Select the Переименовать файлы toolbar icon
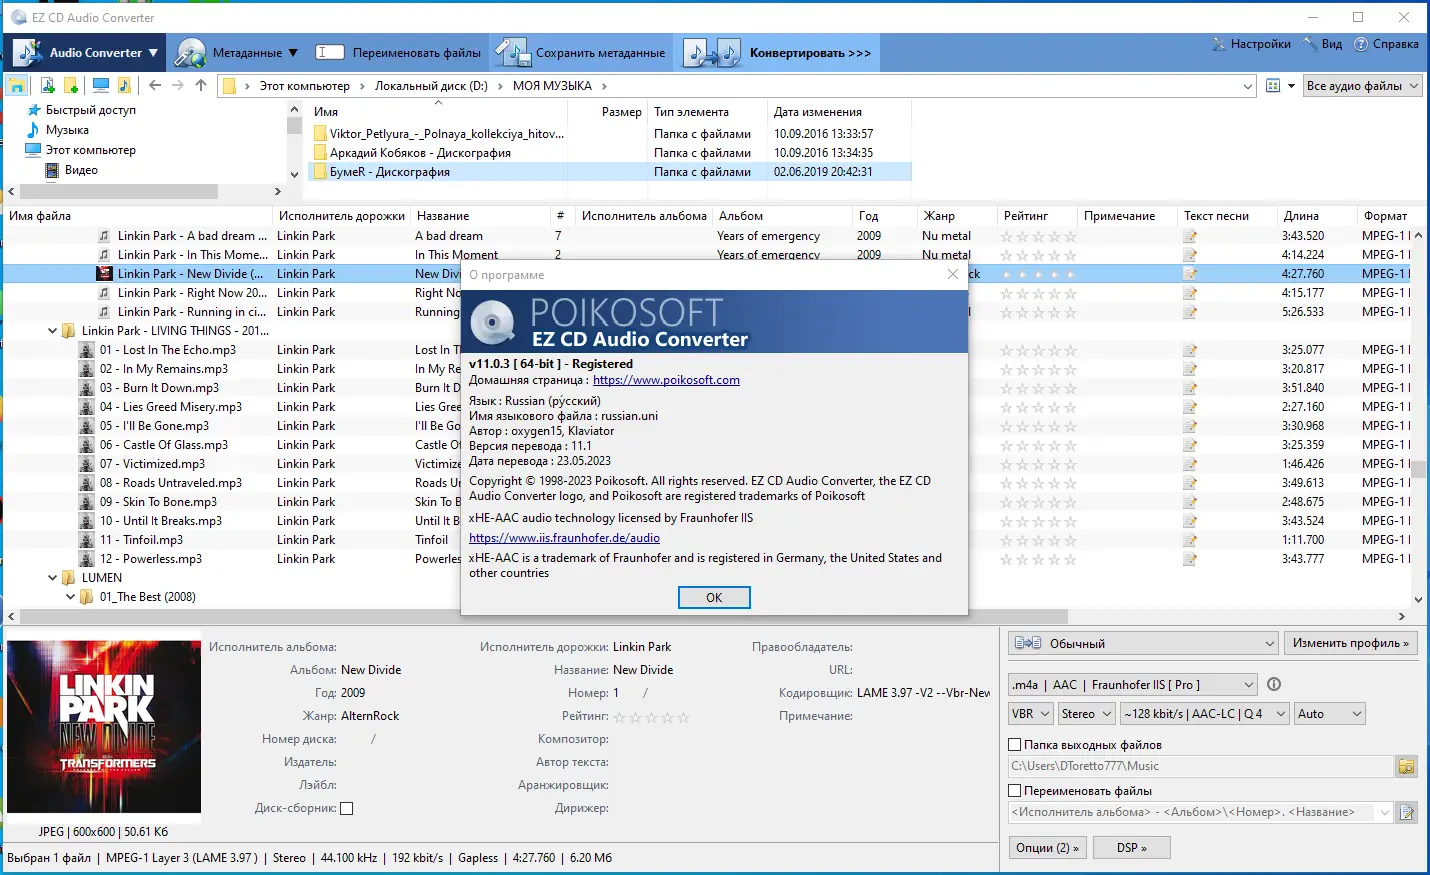The width and height of the screenshot is (1430, 875). 330,52
